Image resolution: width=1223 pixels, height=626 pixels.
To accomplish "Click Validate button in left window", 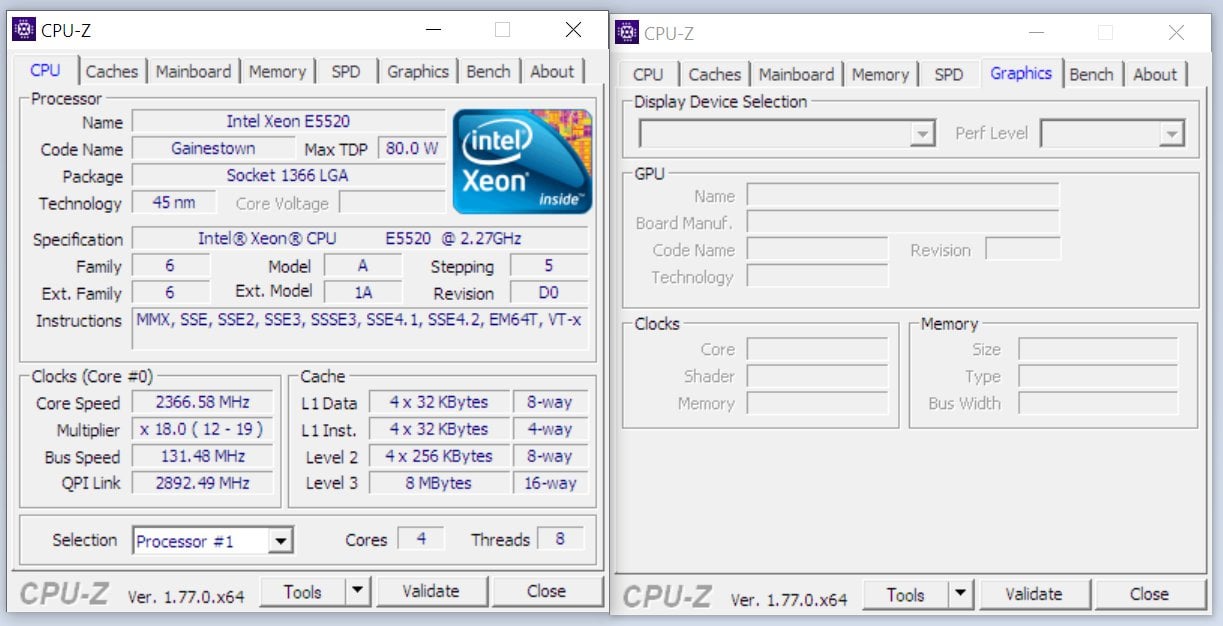I will click(x=431, y=592).
